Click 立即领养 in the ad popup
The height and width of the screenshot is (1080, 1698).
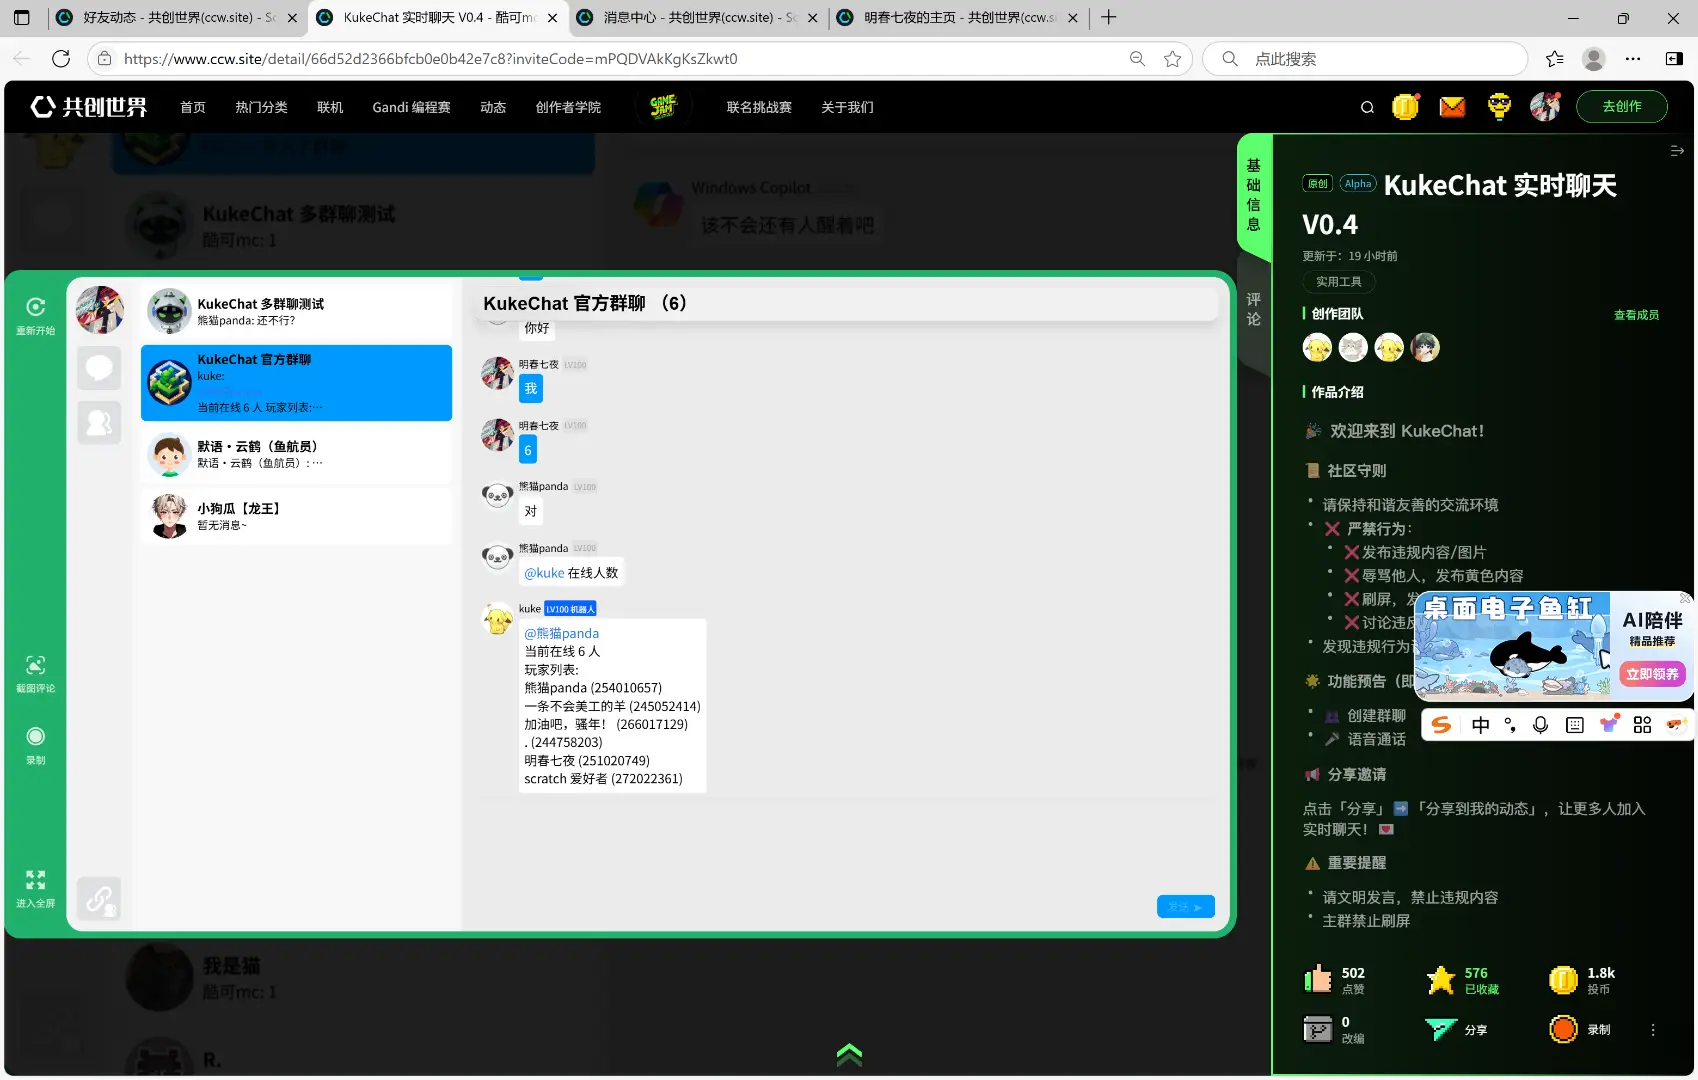click(1652, 674)
